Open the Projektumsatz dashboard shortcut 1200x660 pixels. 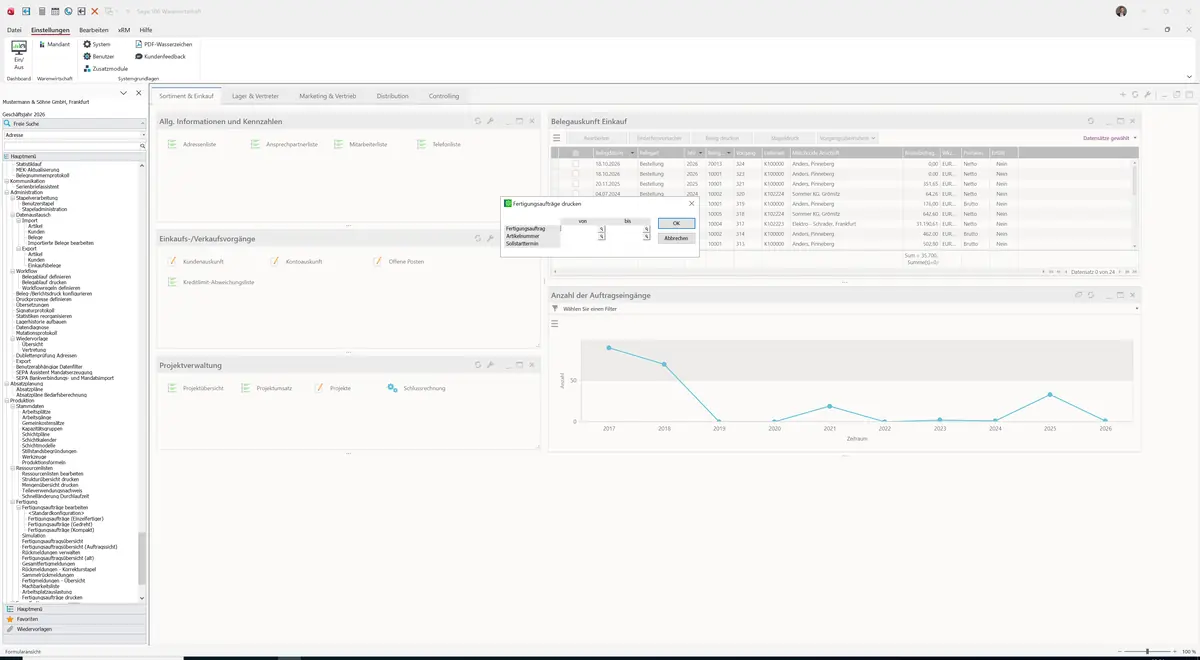pos(267,387)
